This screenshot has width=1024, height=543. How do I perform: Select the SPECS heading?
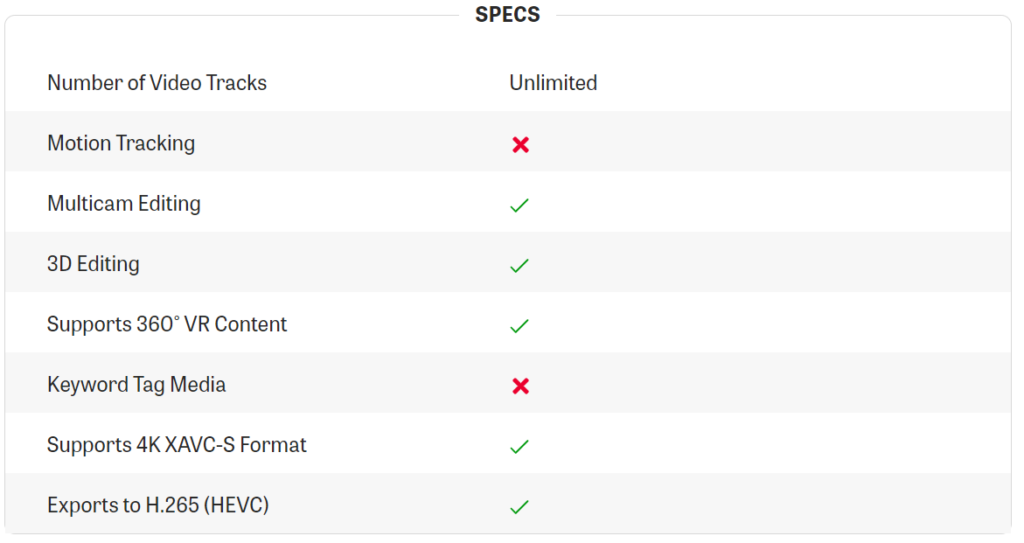pyautogui.click(x=507, y=14)
